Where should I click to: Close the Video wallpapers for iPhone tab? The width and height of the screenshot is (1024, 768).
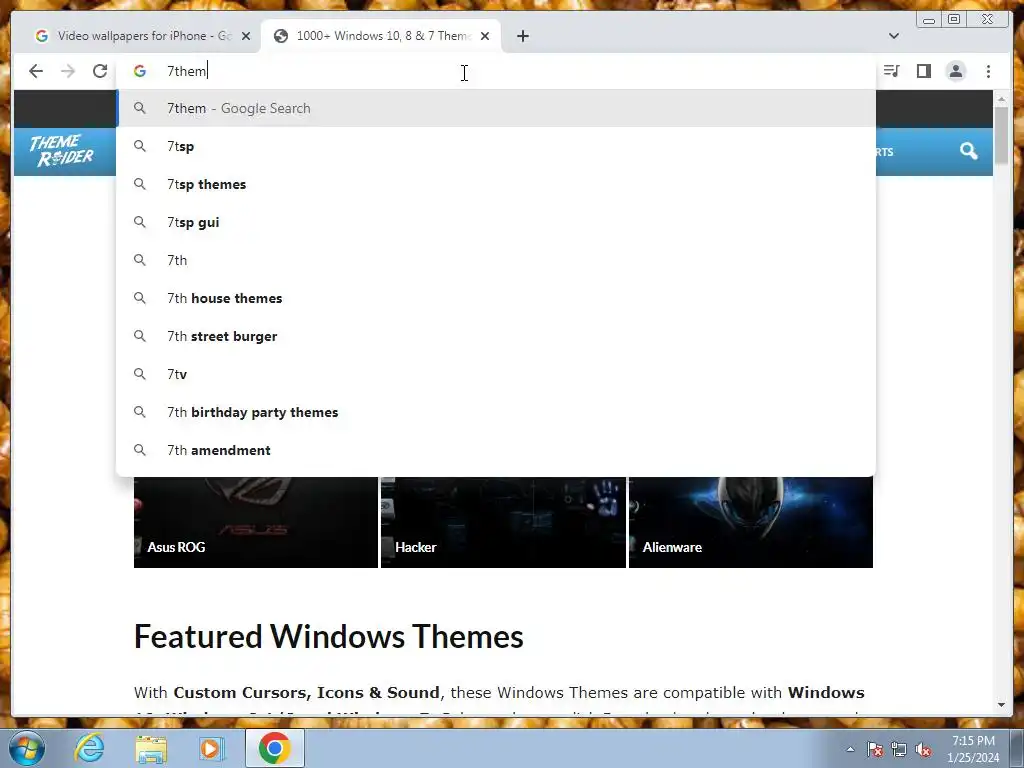click(x=246, y=36)
